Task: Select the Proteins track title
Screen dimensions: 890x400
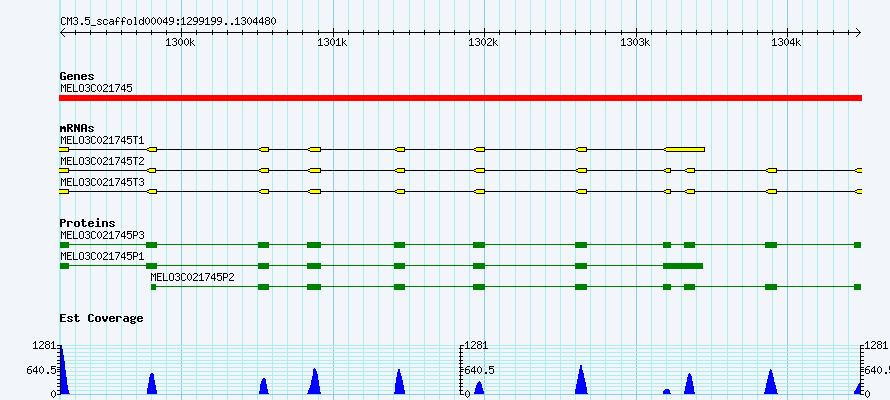Action: pos(87,223)
